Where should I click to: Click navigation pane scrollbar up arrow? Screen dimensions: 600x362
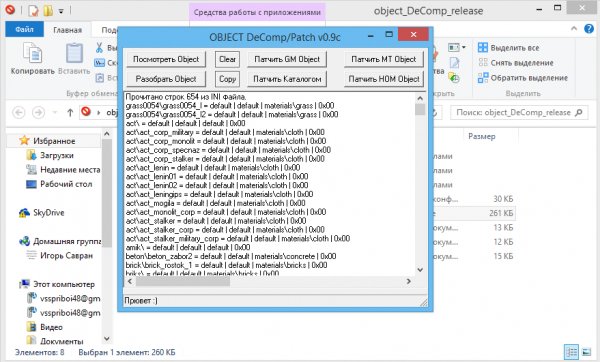[107, 134]
